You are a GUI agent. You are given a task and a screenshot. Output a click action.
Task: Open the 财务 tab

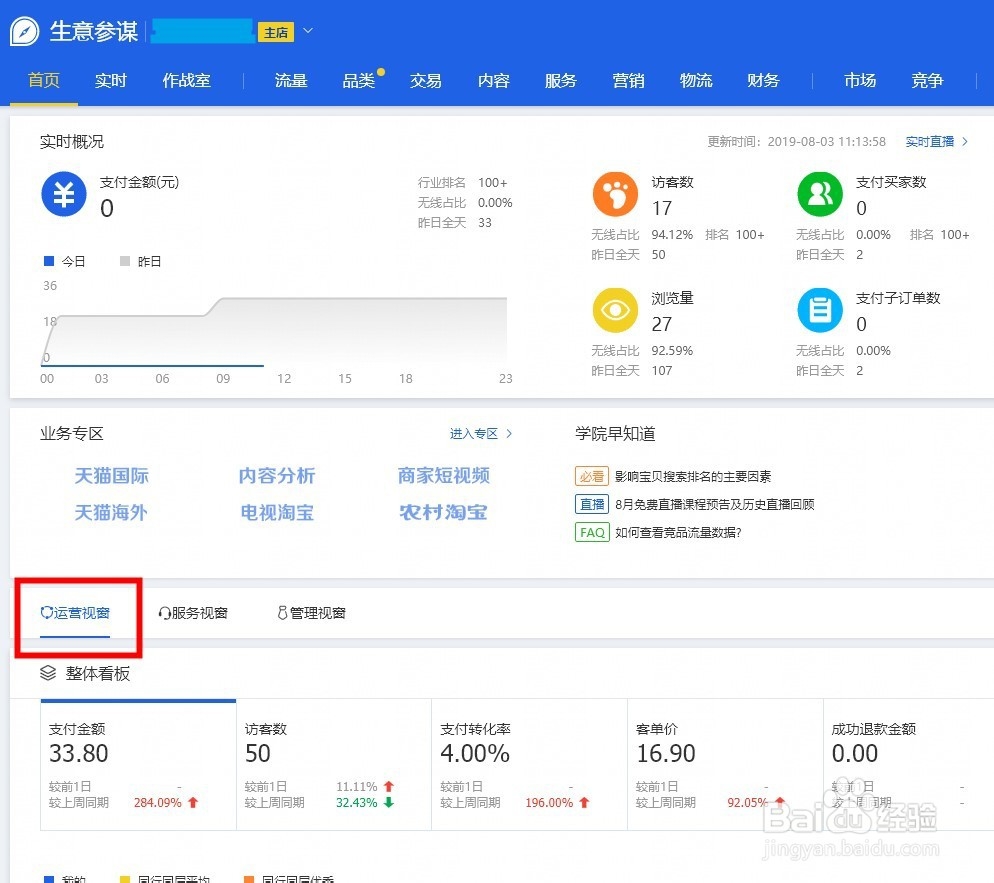763,81
